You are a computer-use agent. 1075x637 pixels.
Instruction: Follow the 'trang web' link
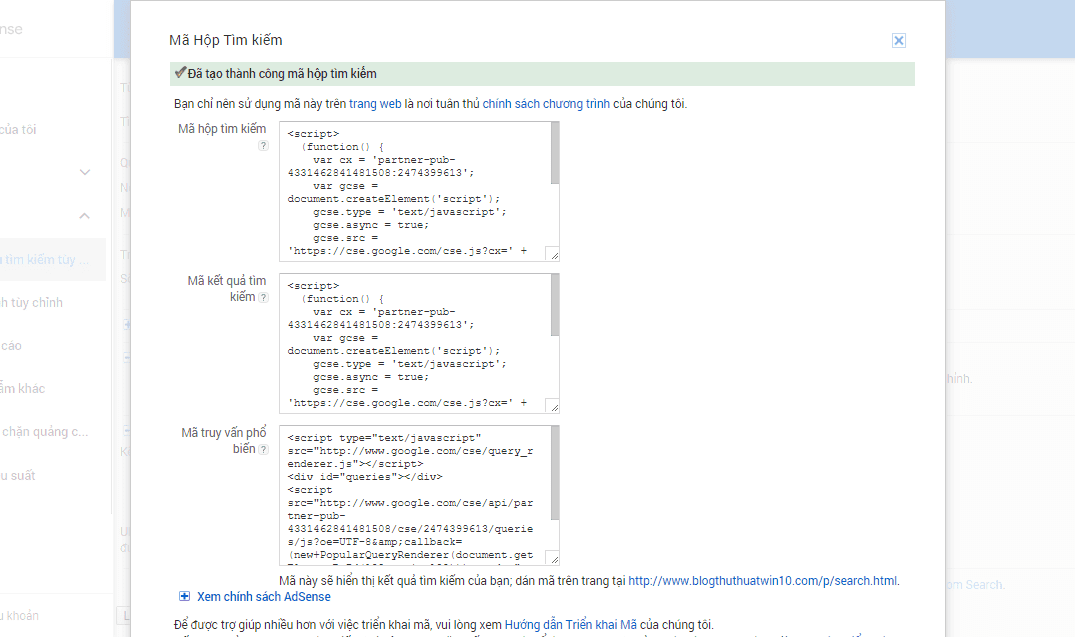375,104
